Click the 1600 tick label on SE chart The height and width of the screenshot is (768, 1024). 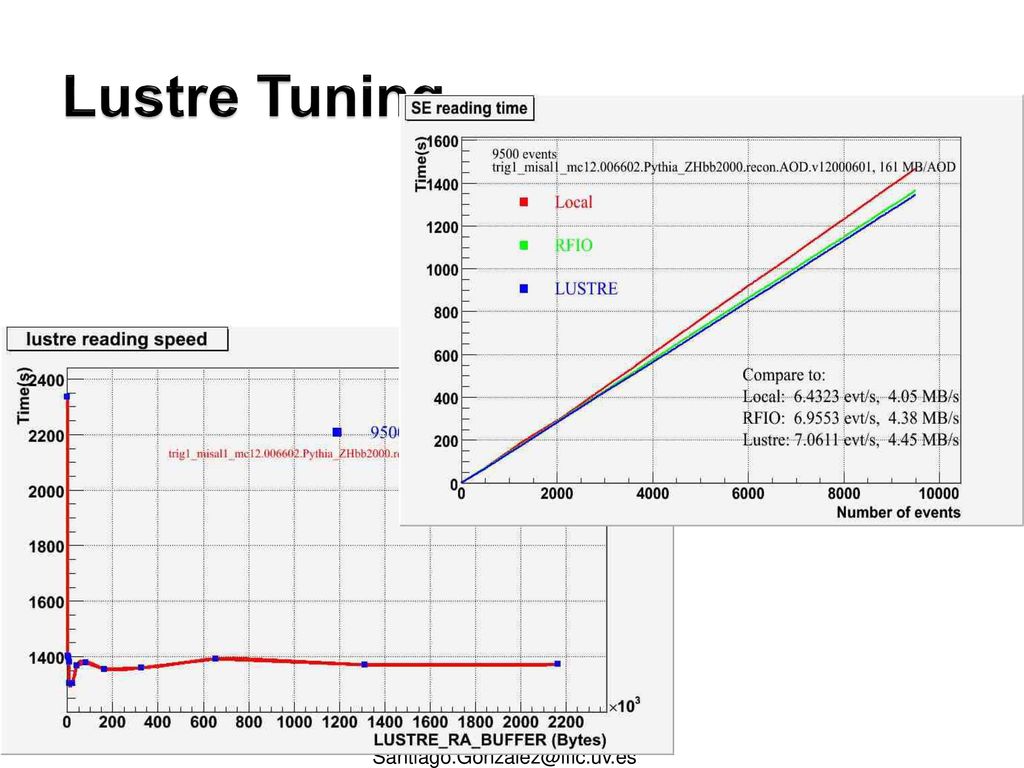(443, 142)
